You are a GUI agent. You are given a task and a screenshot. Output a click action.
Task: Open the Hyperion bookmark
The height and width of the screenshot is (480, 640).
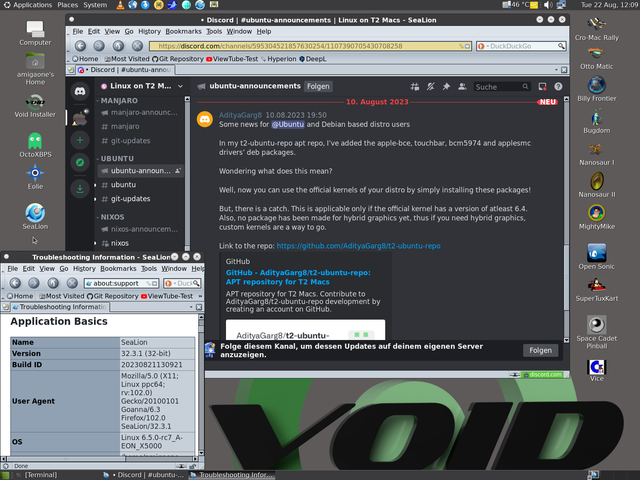coord(279,59)
